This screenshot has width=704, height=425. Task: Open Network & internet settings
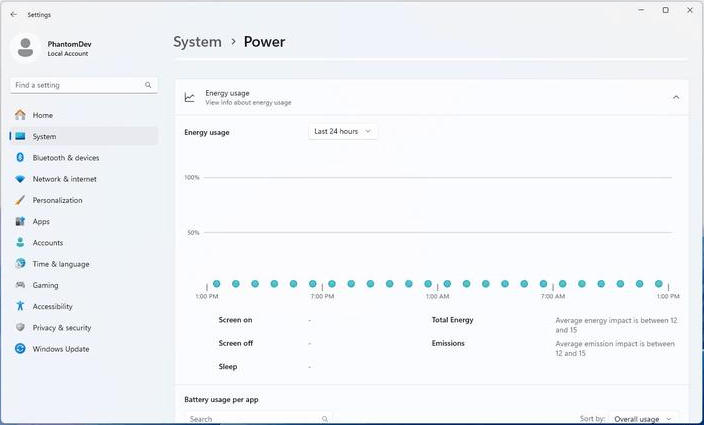pos(84,179)
